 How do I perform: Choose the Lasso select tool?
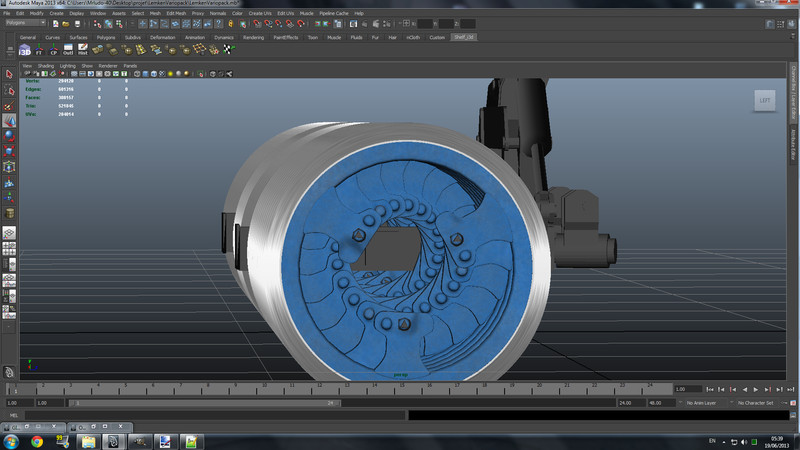tap(9, 90)
